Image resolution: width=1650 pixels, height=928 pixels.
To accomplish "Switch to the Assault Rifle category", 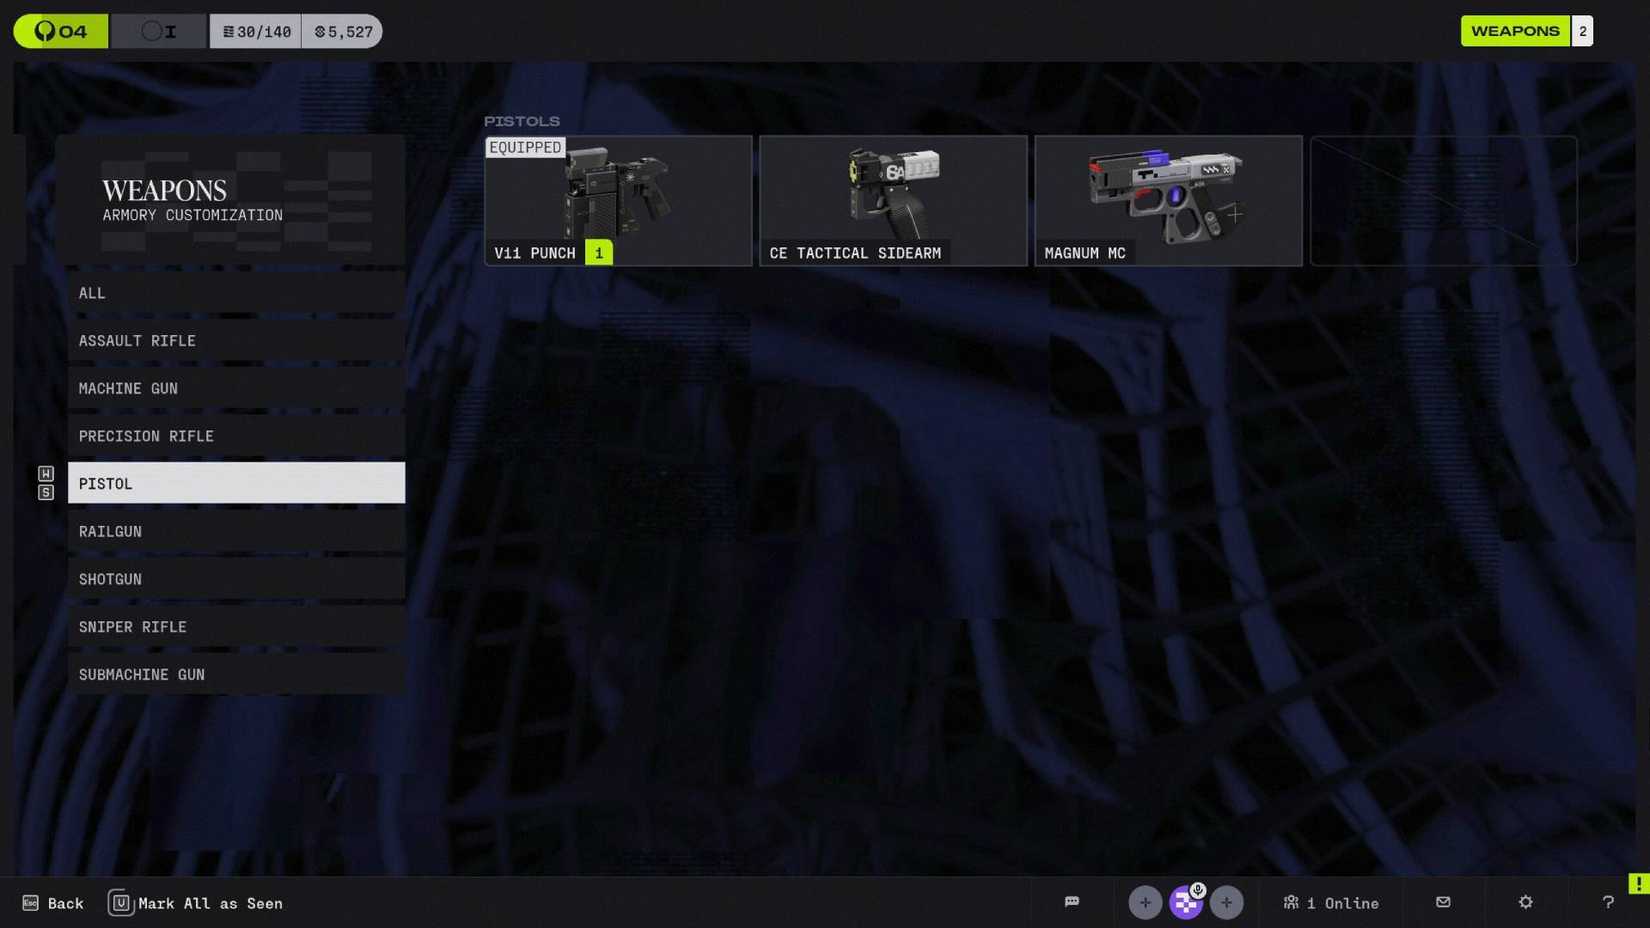I will click(x=236, y=341).
